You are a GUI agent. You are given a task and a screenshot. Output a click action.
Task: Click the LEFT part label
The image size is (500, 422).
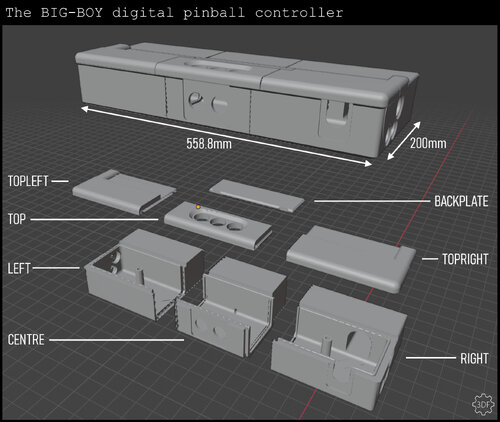point(19,268)
